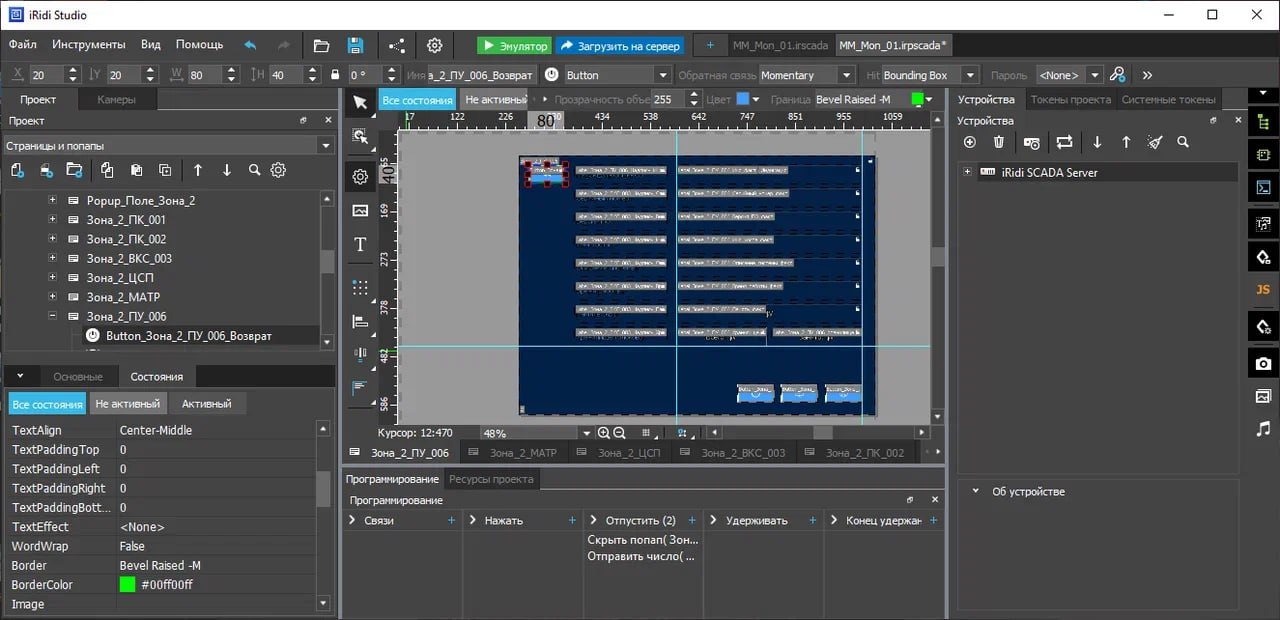Select the Text tool
1280x620 pixels.
click(x=360, y=245)
